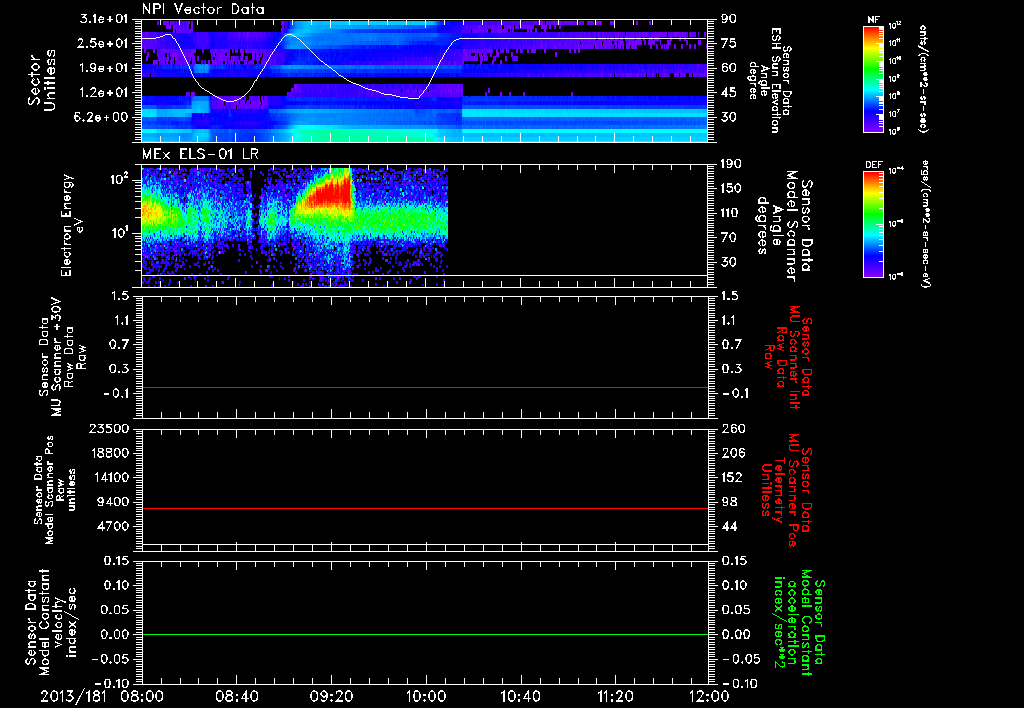Click the 'Model Scanner Angle degrees' axis label
The width and height of the screenshot is (1024, 708).
(x=784, y=226)
